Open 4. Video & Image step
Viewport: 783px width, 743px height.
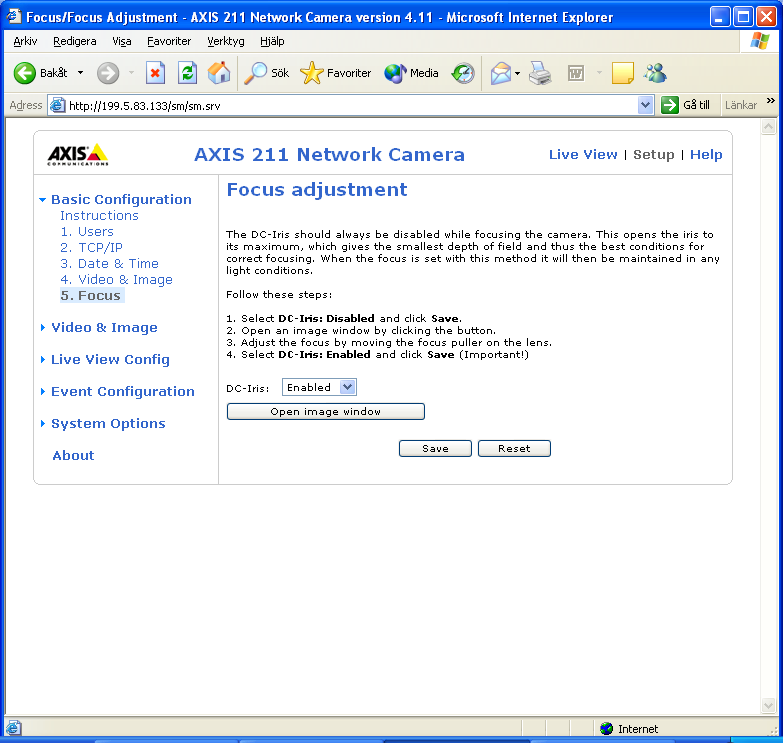(116, 280)
